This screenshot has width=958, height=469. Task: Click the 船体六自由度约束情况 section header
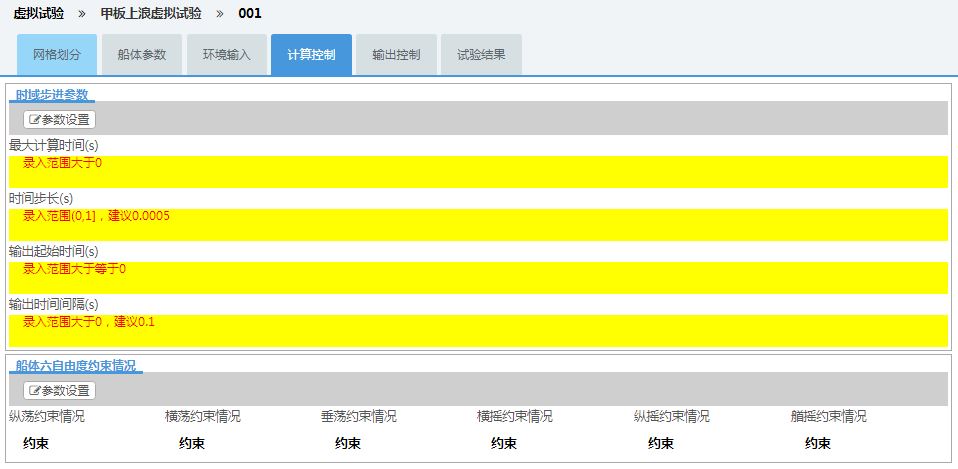76,366
